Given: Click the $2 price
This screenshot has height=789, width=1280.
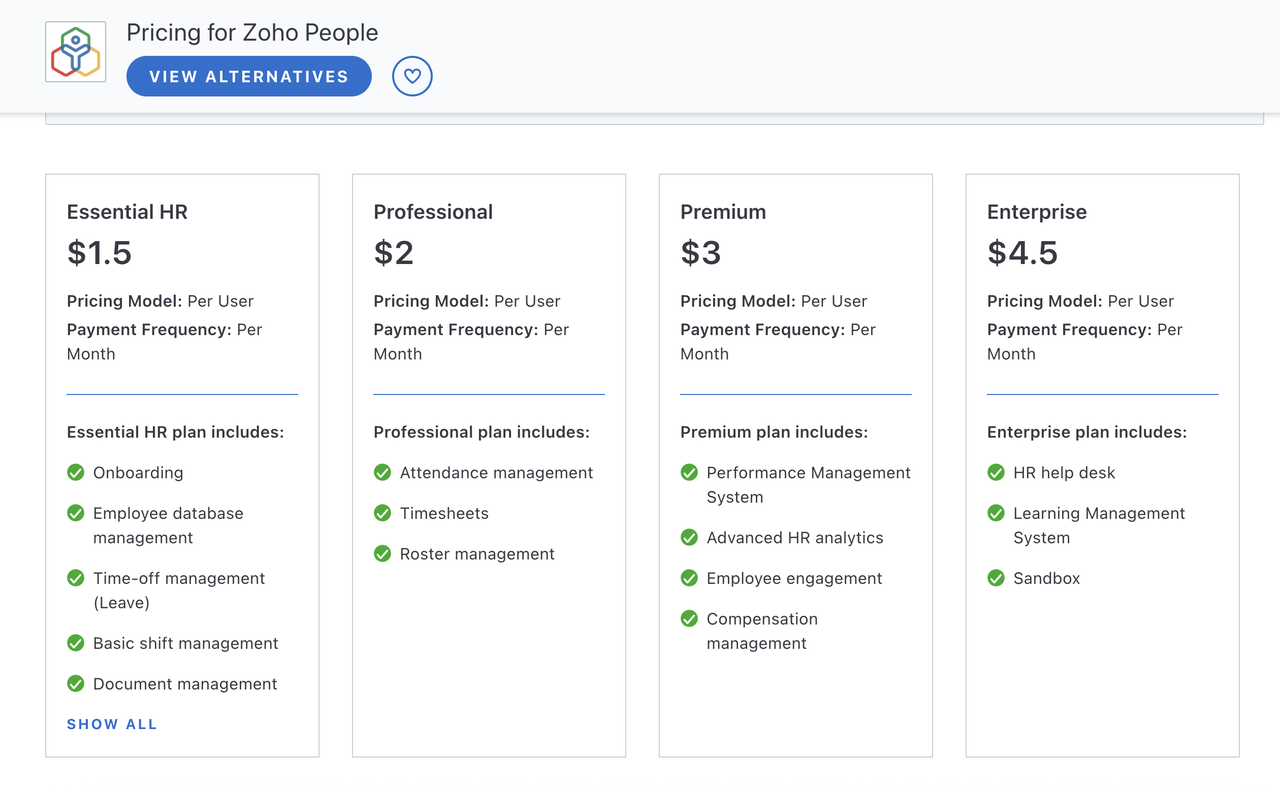Looking at the screenshot, I should click(394, 253).
